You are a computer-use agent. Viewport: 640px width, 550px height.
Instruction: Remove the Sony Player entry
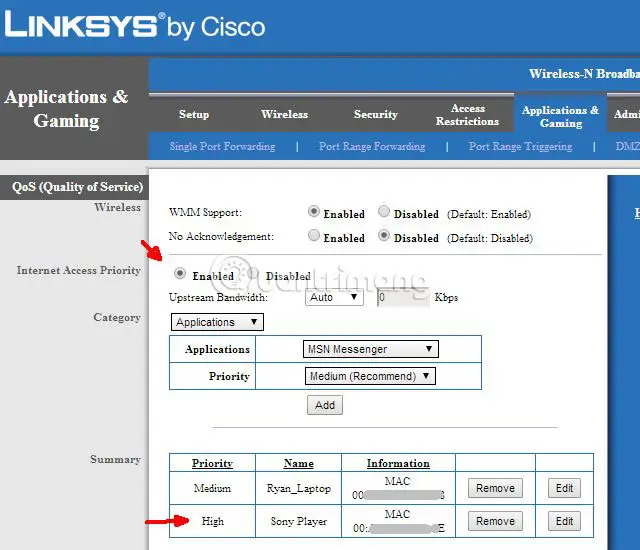pyautogui.click(x=495, y=521)
